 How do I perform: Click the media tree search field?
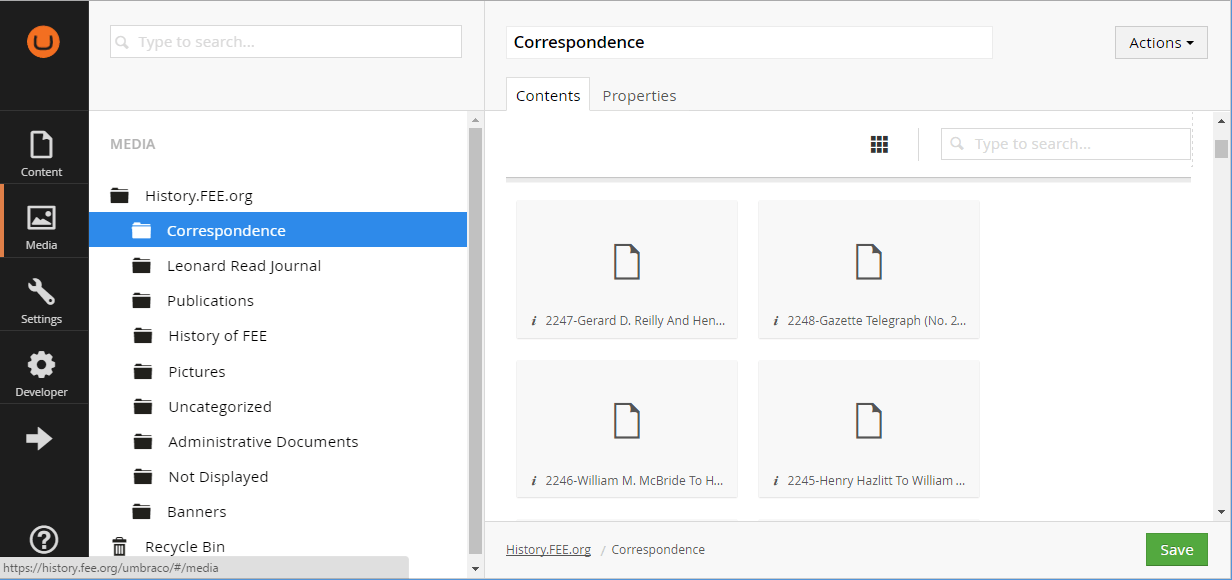[x=286, y=42]
